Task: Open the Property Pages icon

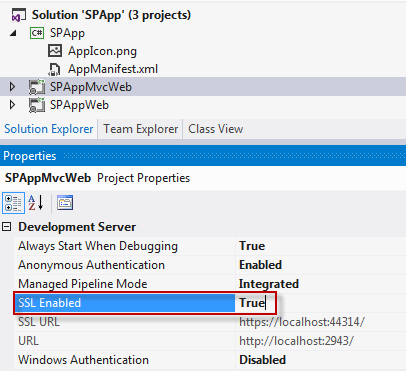Action: [x=65, y=203]
